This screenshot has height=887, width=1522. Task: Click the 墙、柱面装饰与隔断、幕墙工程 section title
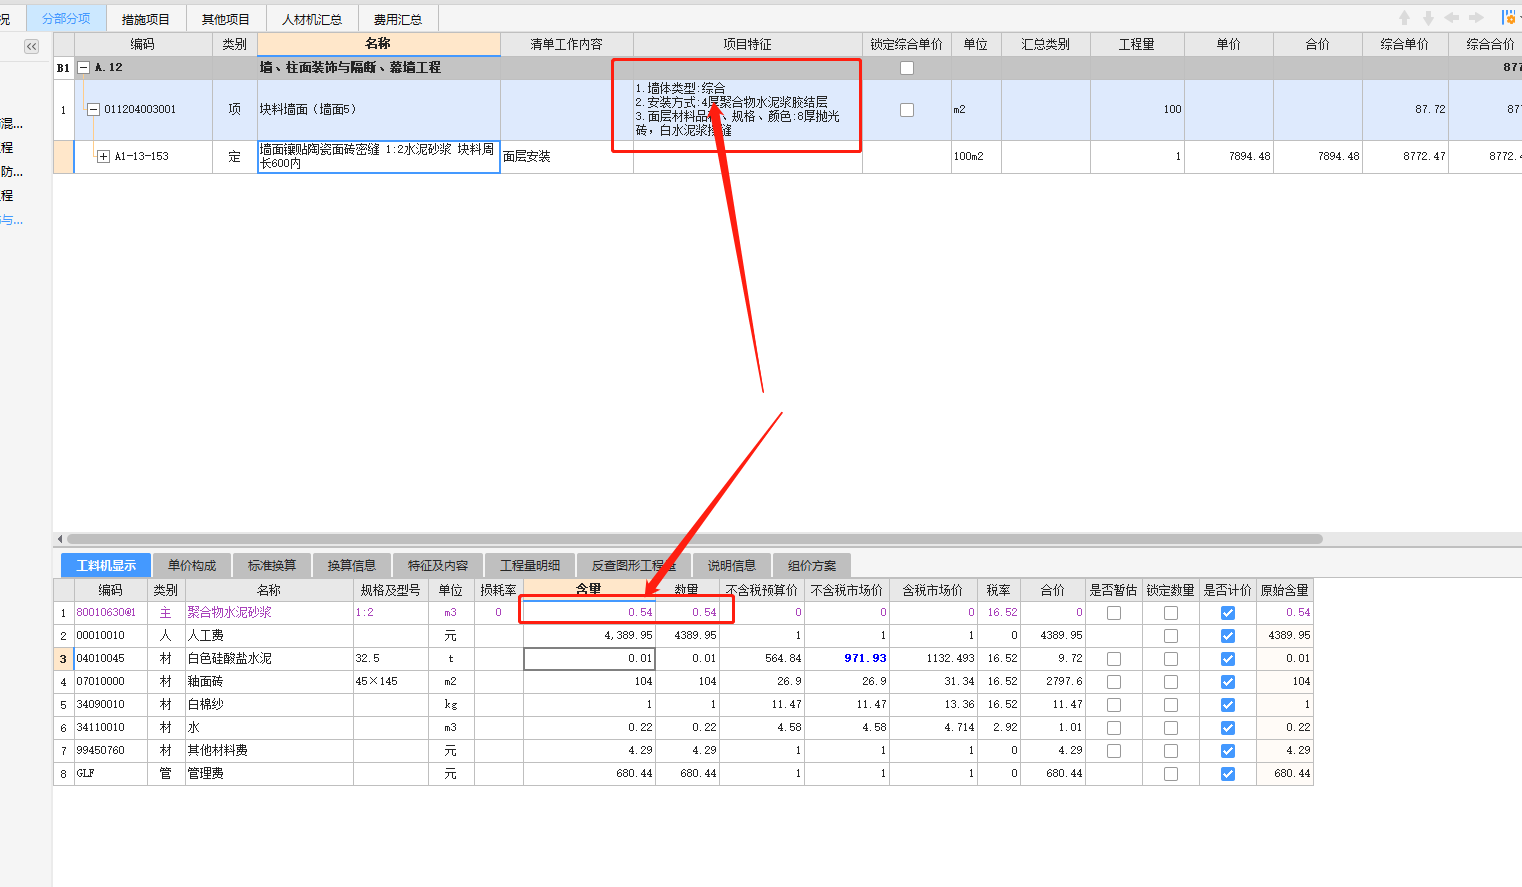point(350,68)
